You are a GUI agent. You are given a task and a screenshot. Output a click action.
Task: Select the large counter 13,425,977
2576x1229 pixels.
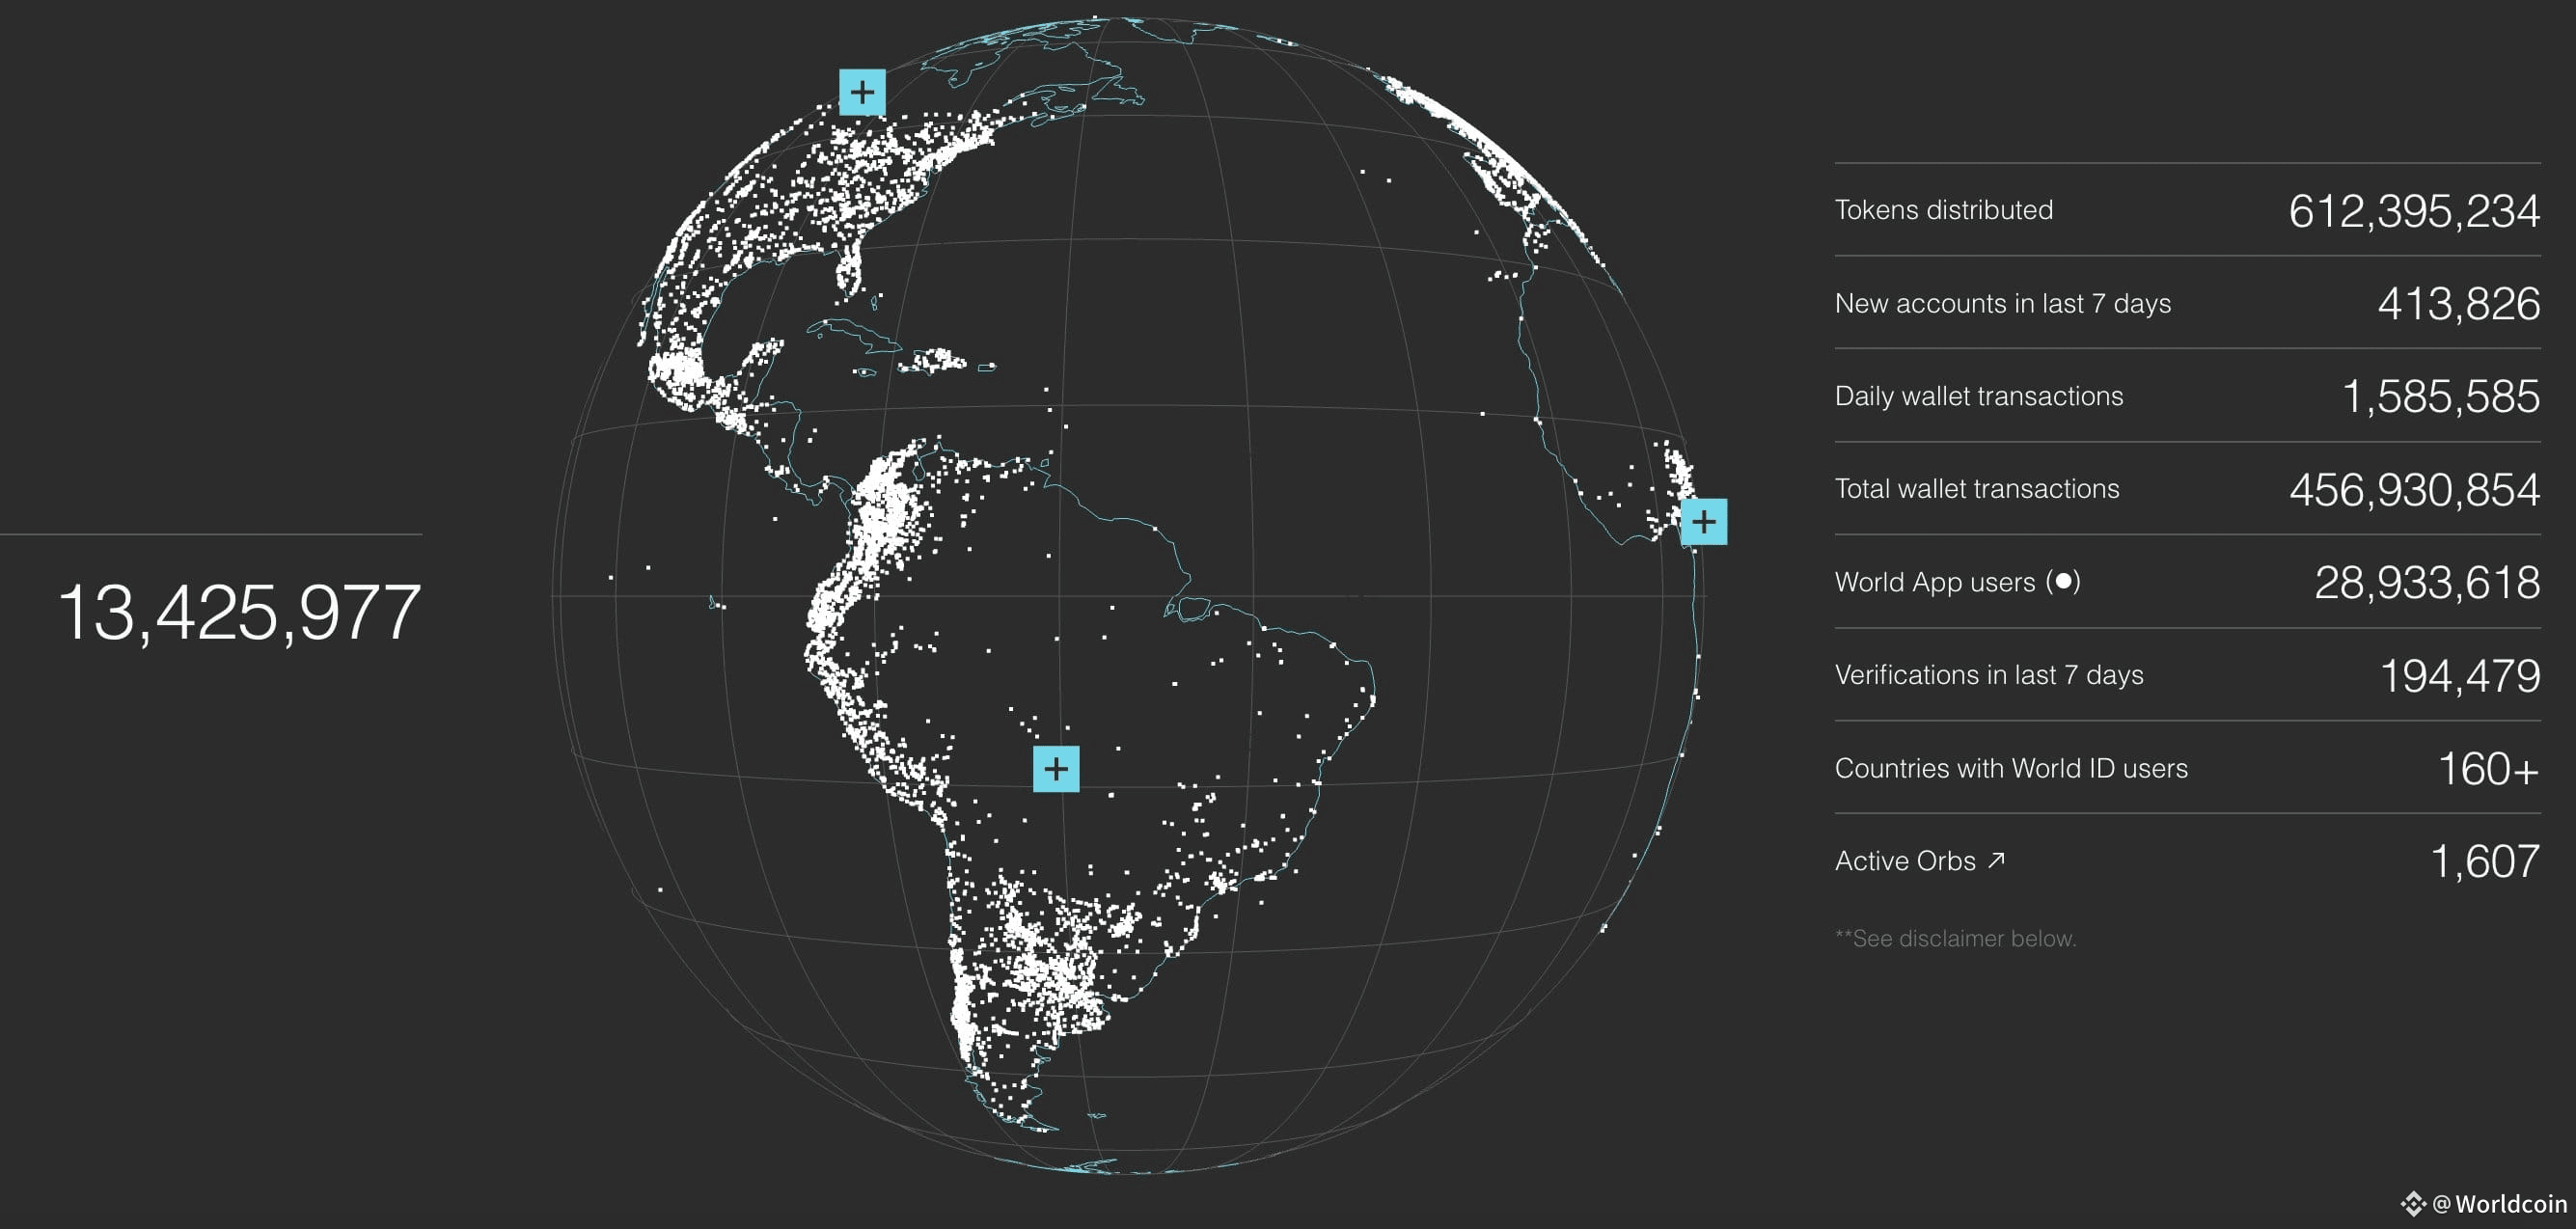[x=240, y=612]
